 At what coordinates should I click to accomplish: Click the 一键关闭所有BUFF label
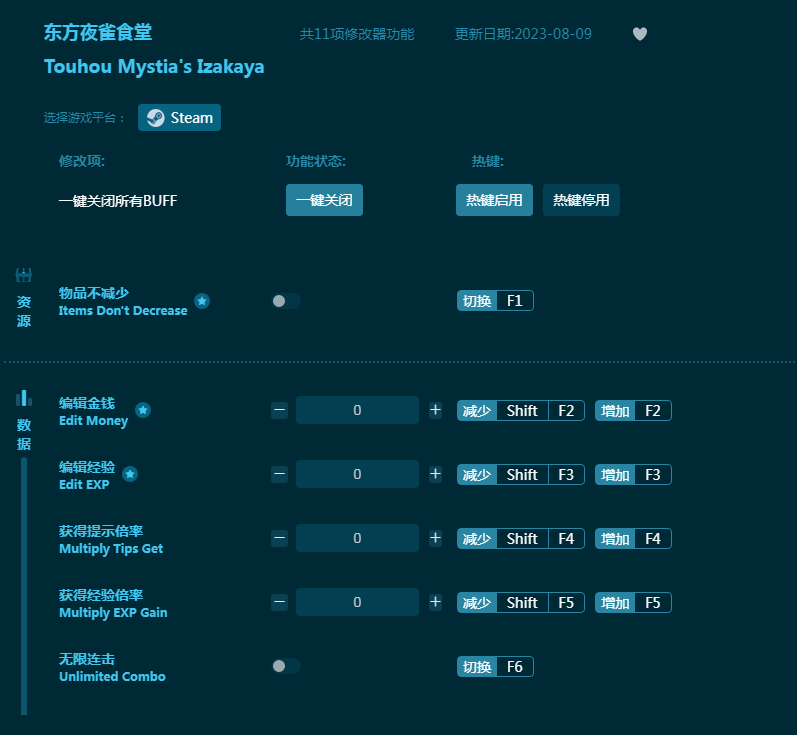tap(118, 201)
